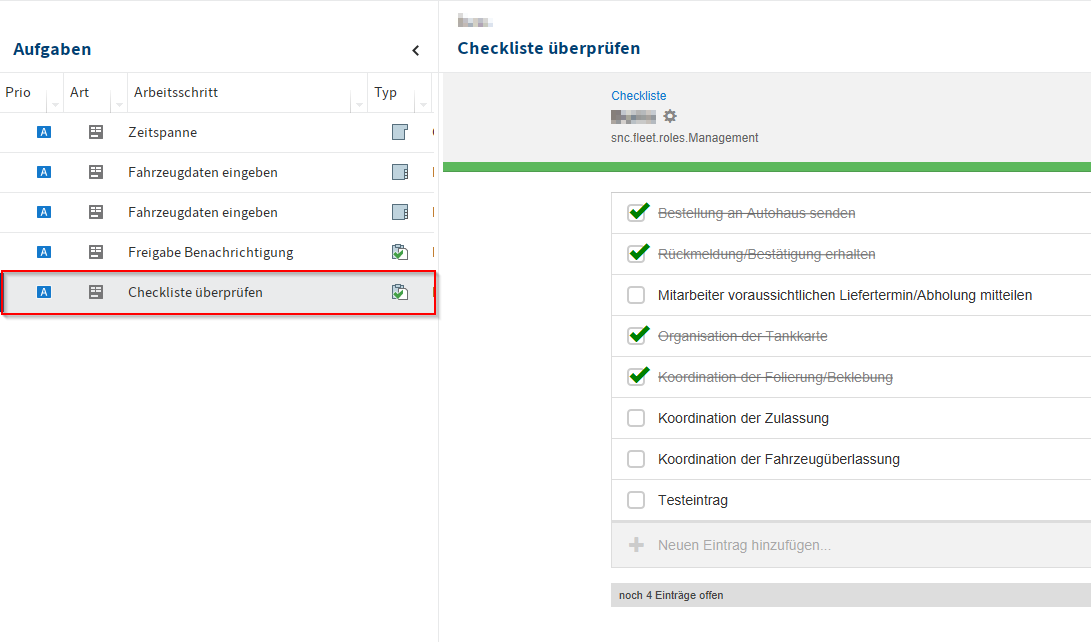
Task: Tick the Testeintrag checkbox
Action: (636, 500)
